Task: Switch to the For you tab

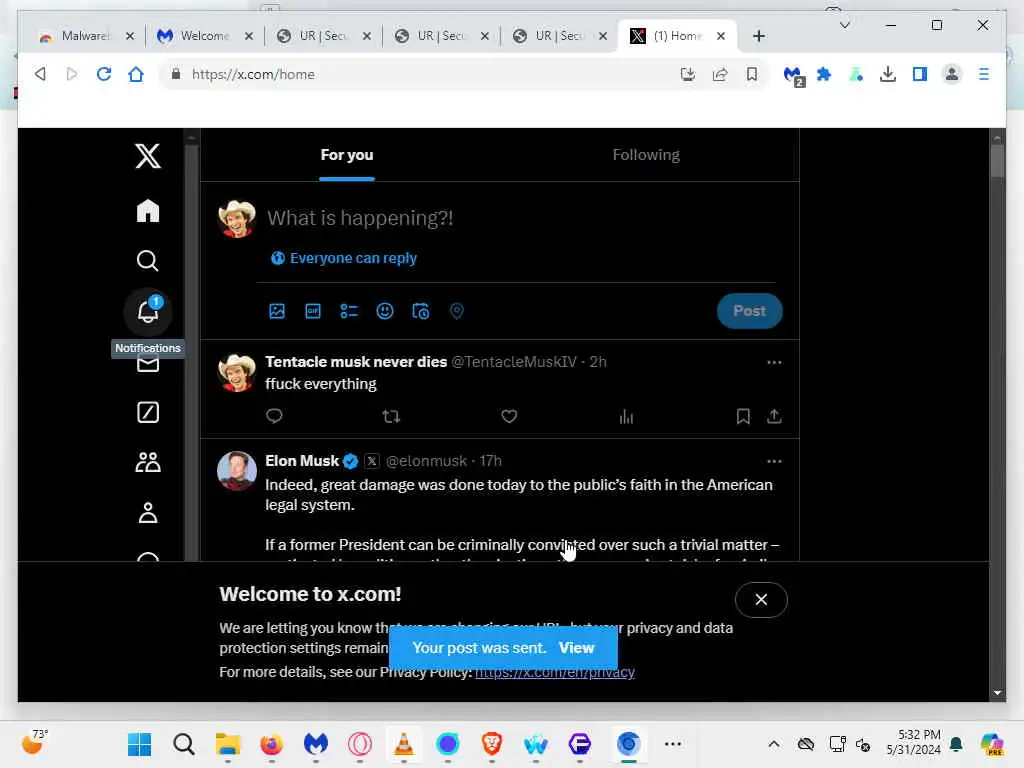Action: click(347, 155)
